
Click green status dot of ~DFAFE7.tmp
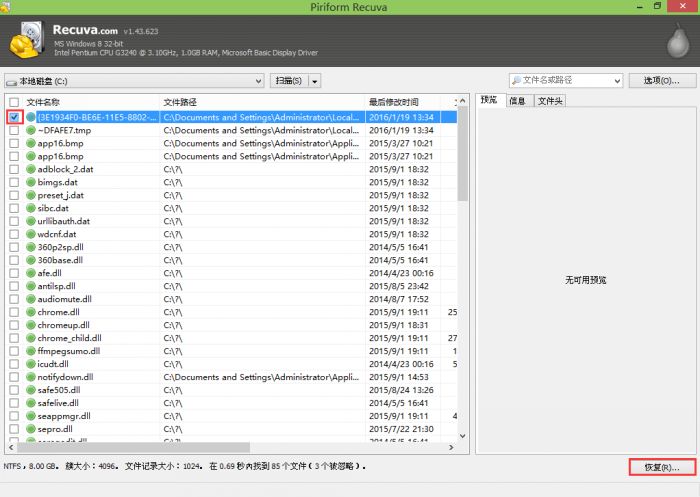pos(30,130)
